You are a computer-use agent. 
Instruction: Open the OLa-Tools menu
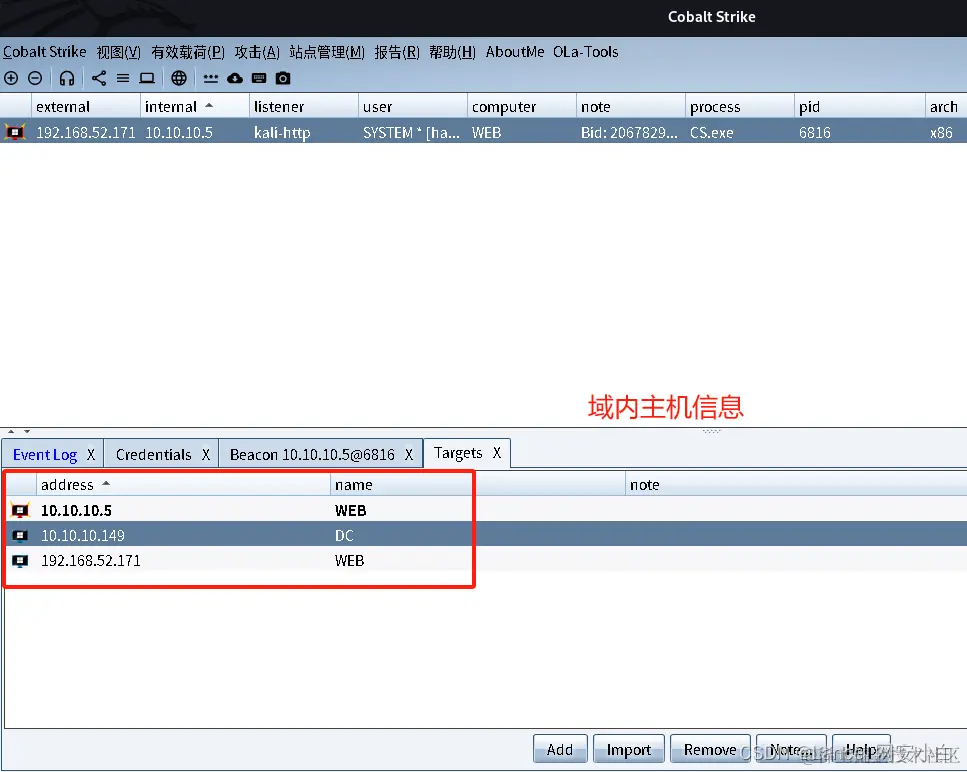[x=586, y=52]
